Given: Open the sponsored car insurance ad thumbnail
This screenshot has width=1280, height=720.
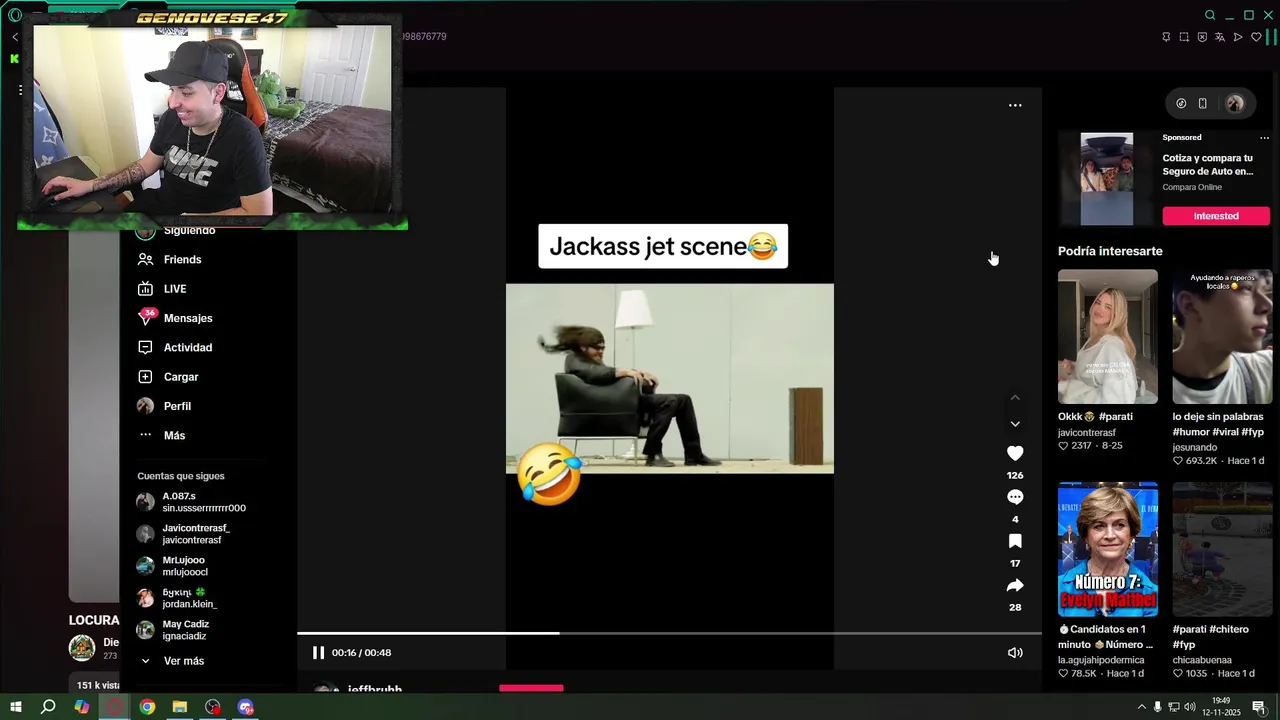Looking at the screenshot, I should tap(1107, 179).
